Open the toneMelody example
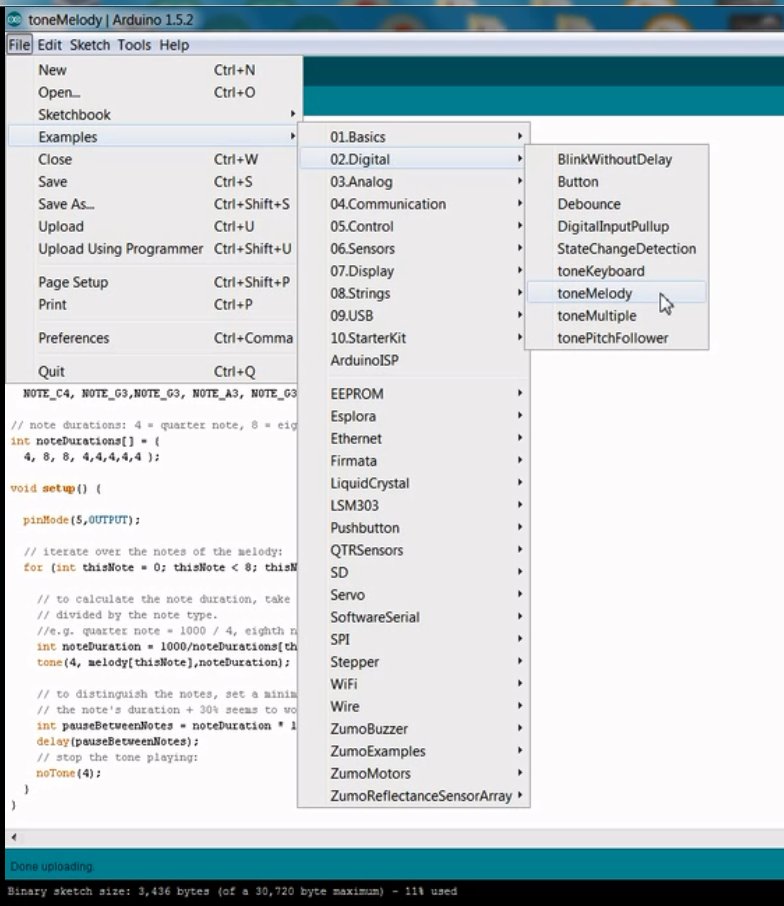Viewport: 784px width, 906px height. (616, 294)
